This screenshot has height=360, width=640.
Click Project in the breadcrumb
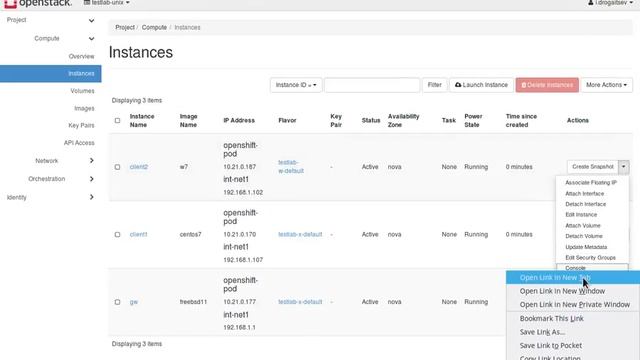(x=125, y=27)
